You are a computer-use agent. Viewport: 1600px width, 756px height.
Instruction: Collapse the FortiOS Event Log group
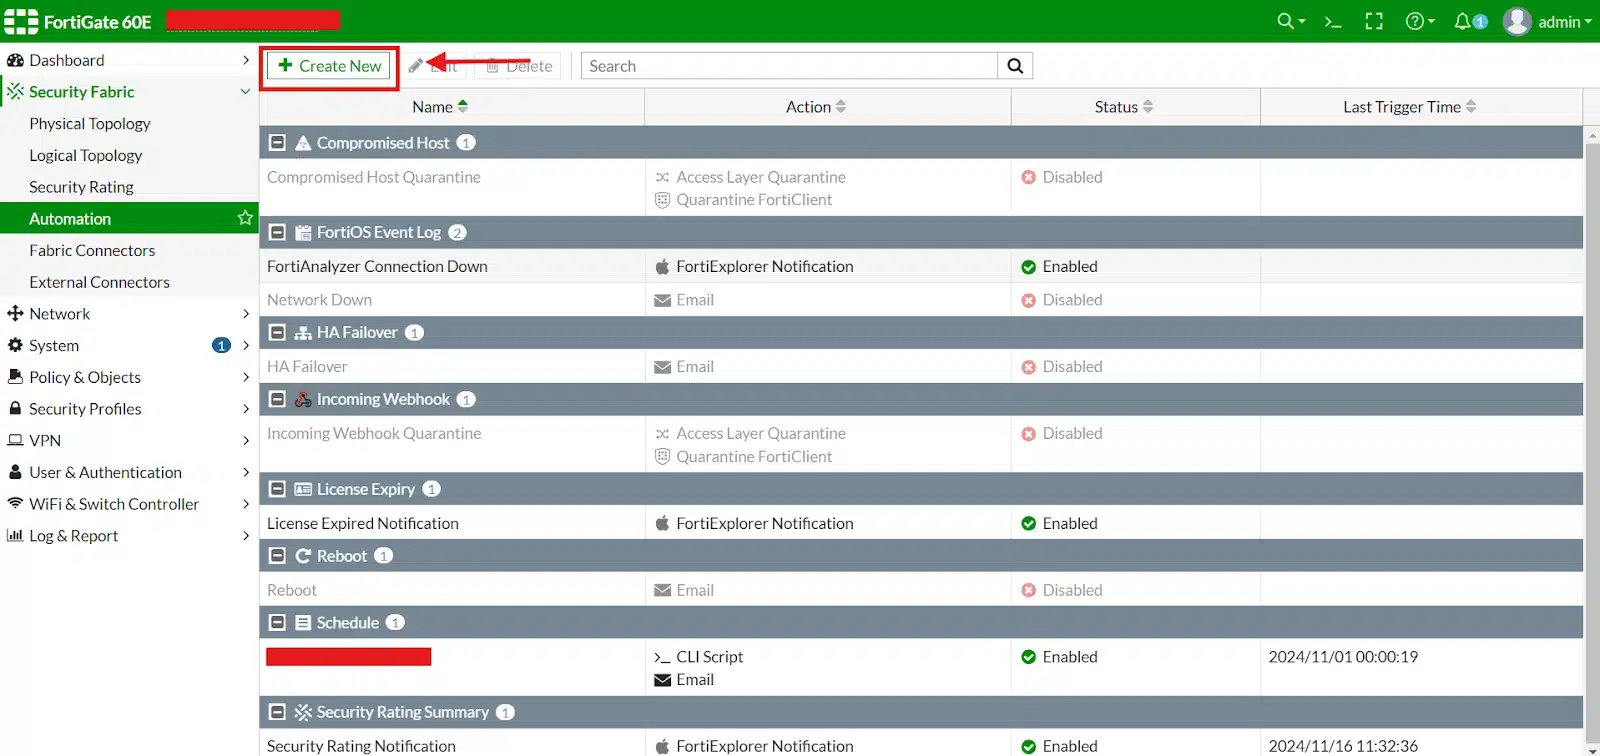pyautogui.click(x=278, y=233)
